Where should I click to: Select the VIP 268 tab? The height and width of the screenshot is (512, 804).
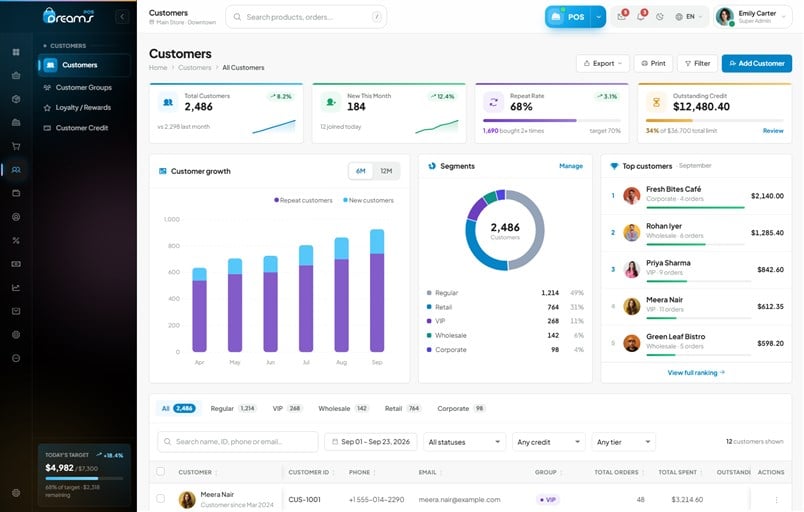[x=287, y=408]
